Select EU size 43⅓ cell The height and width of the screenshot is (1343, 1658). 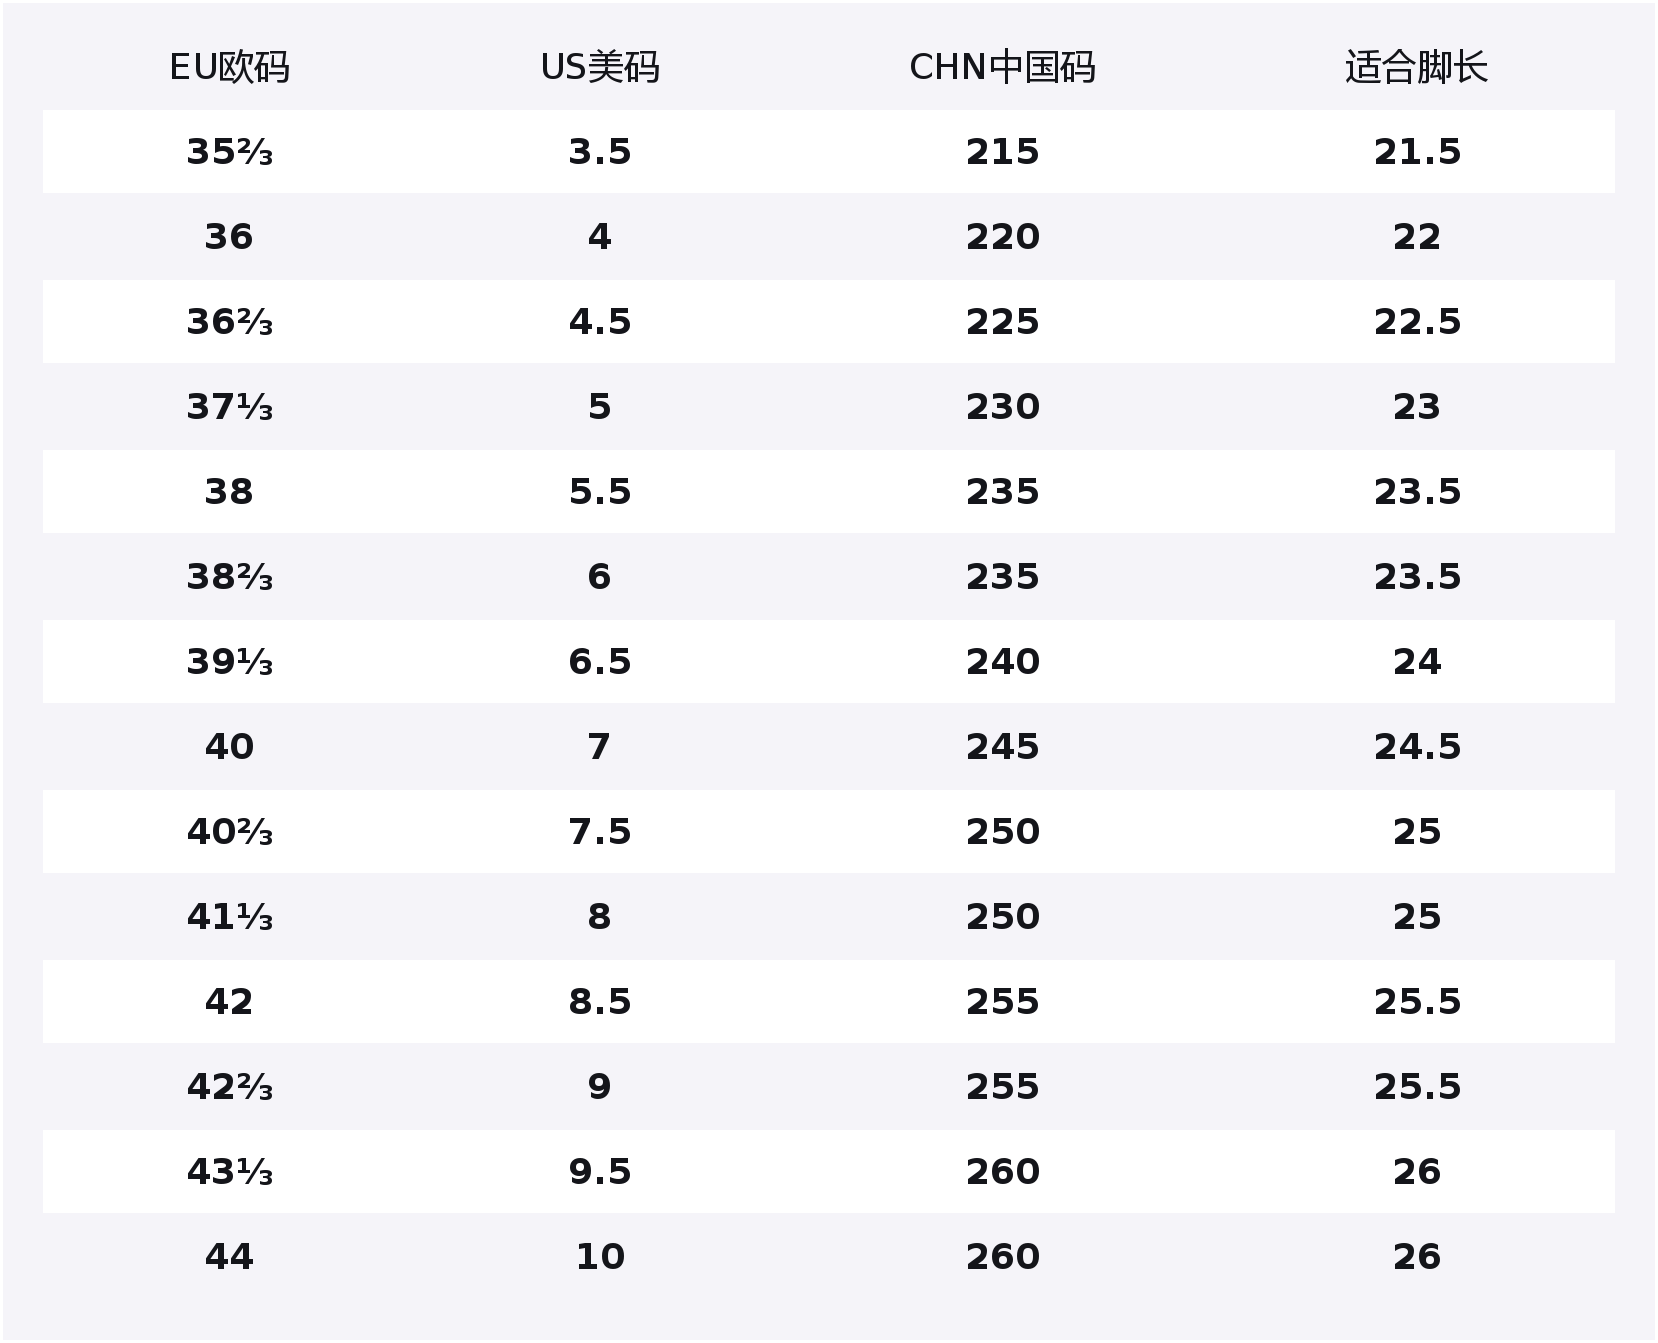pyautogui.click(x=229, y=1172)
